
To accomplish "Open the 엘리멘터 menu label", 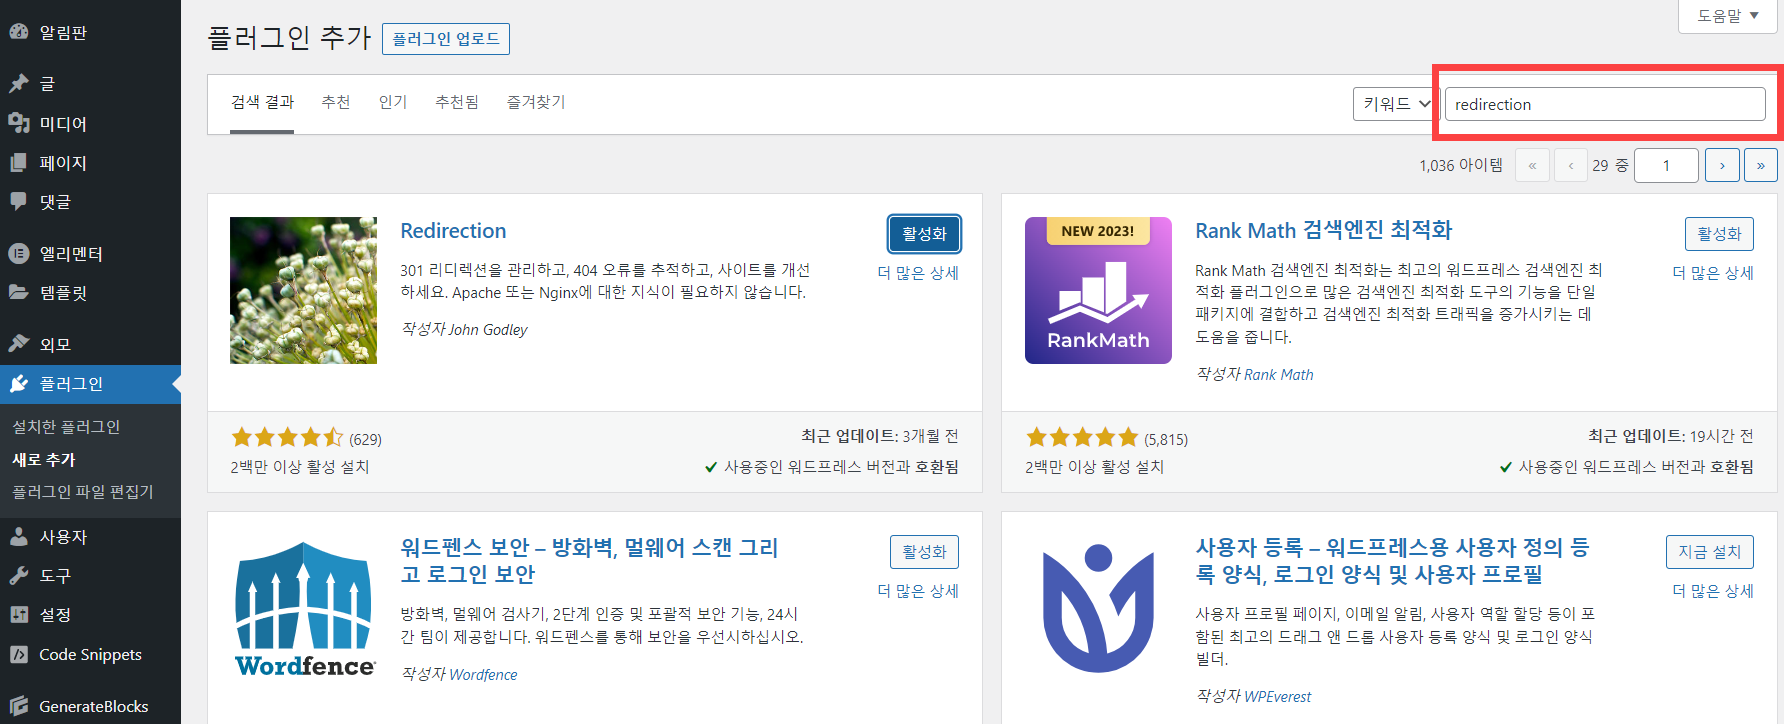I will point(71,253).
